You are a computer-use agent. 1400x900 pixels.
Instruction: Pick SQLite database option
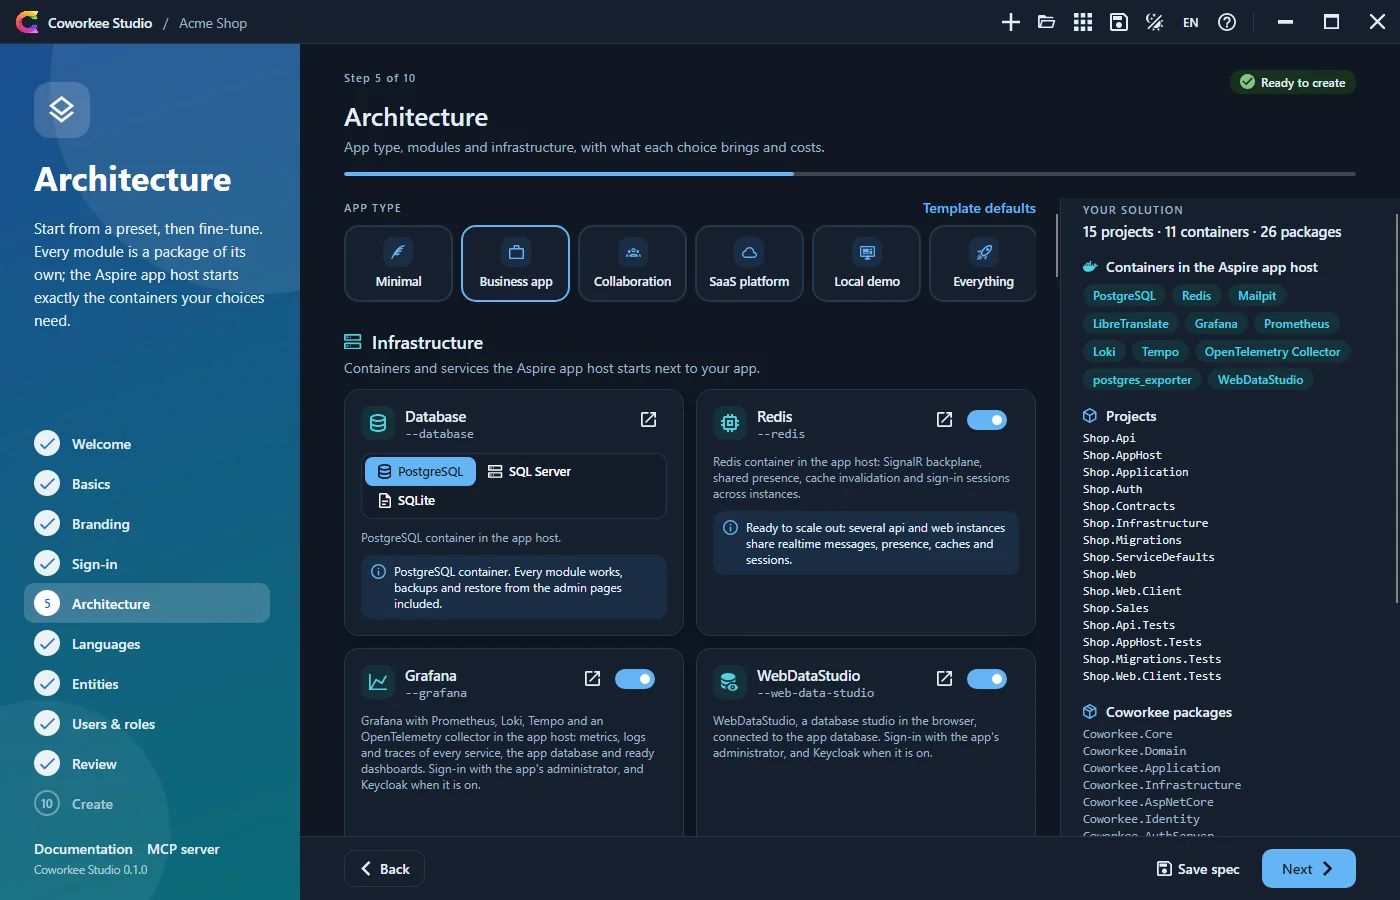[406, 500]
